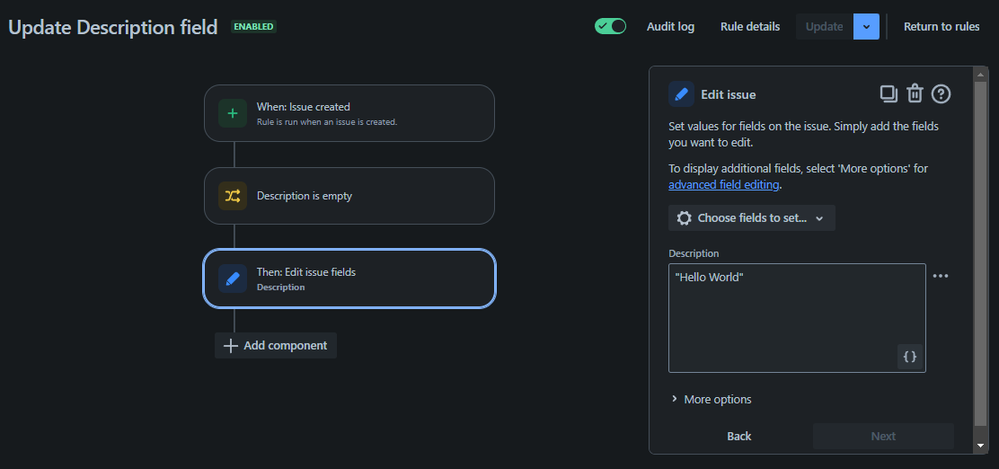Open the Update button dropdown arrow
The image size is (999, 469).
[x=866, y=27]
